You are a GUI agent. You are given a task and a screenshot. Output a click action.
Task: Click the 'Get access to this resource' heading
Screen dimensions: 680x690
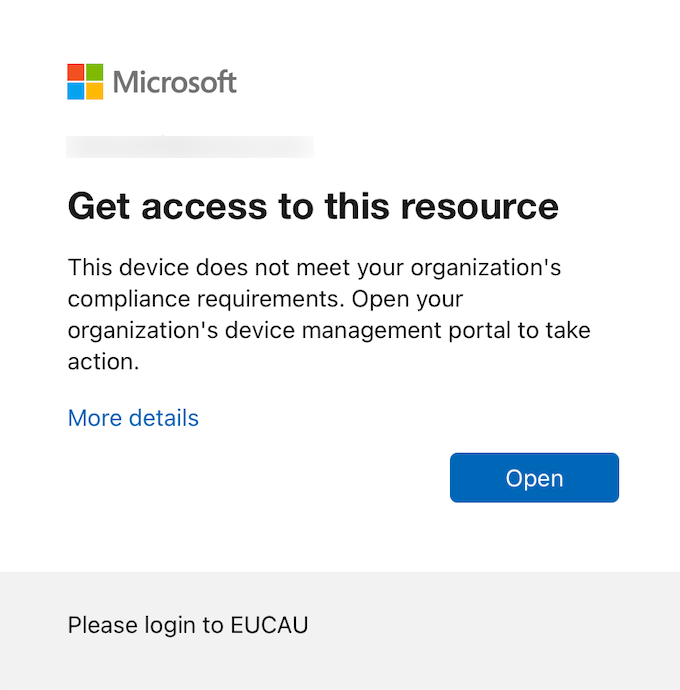coord(313,207)
